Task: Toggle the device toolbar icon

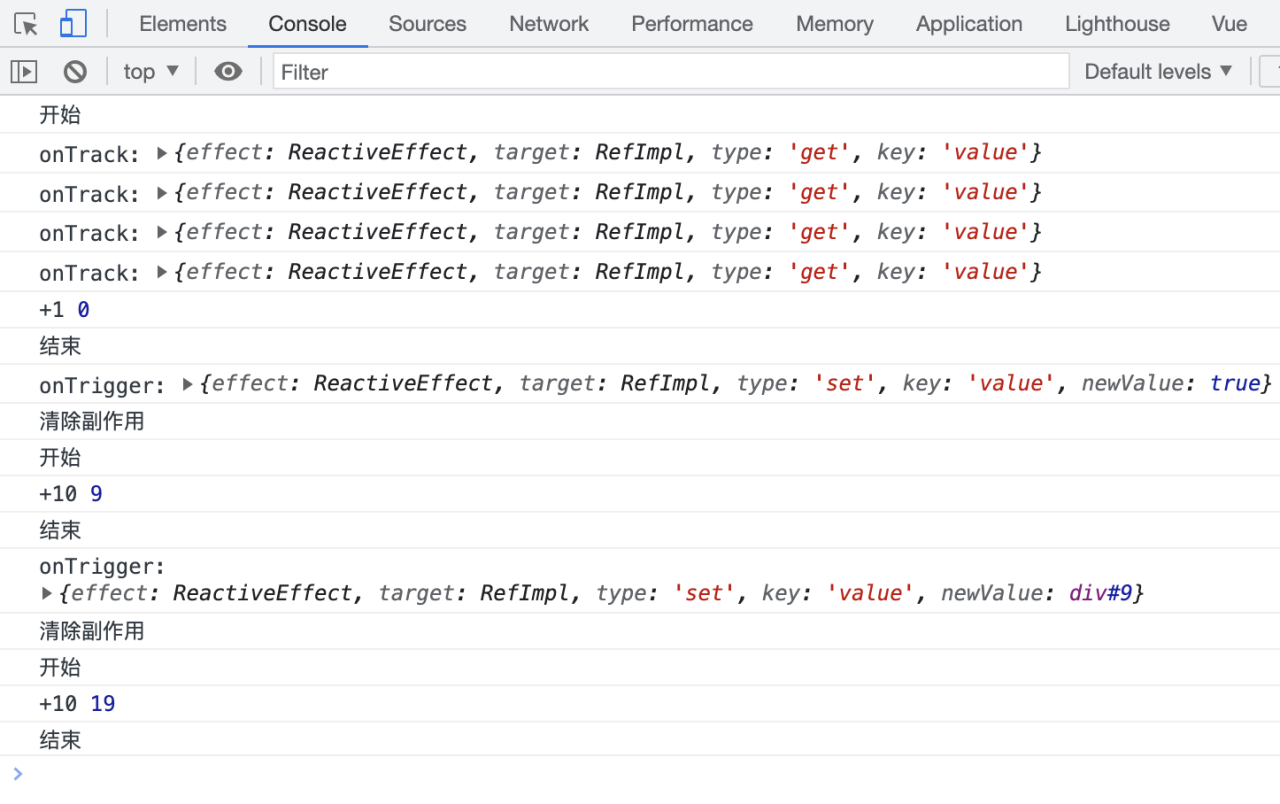Action: 73,24
